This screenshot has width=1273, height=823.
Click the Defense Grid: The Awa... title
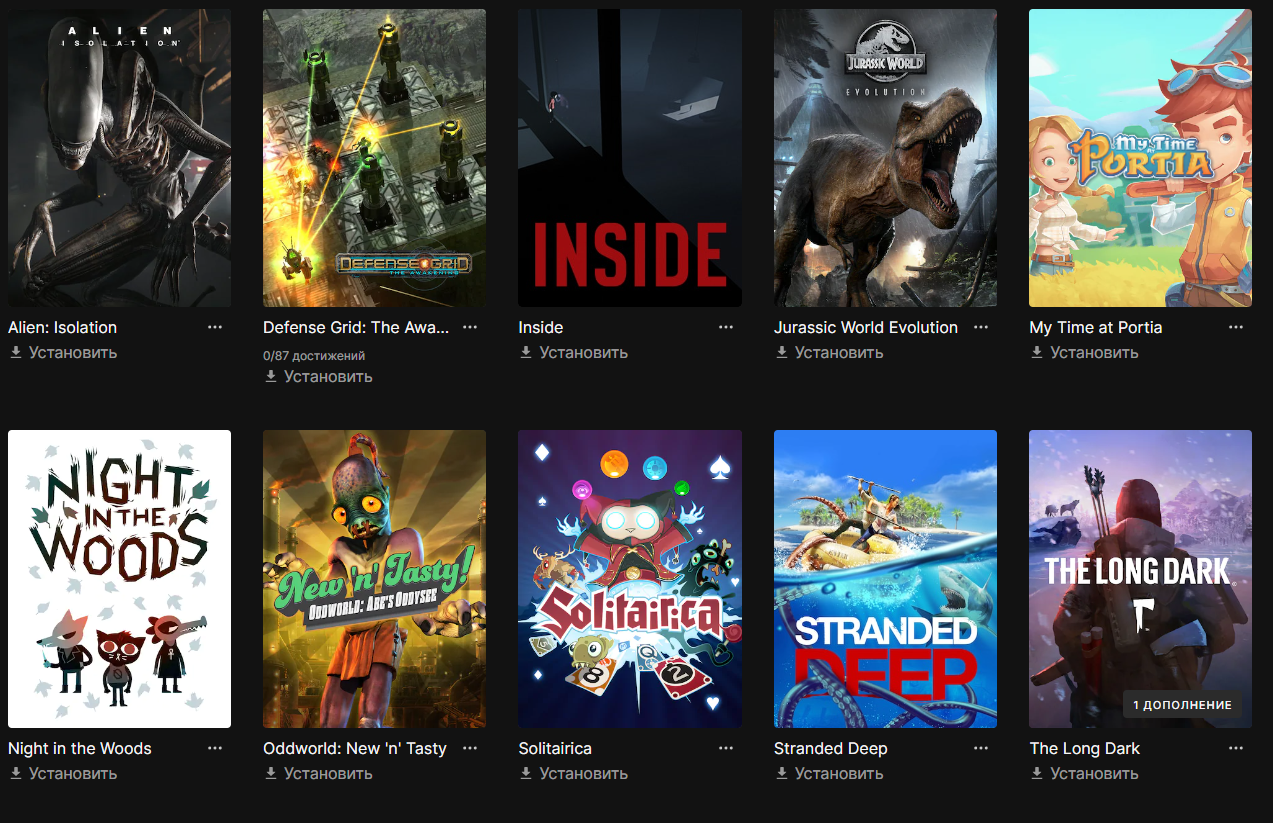[356, 327]
